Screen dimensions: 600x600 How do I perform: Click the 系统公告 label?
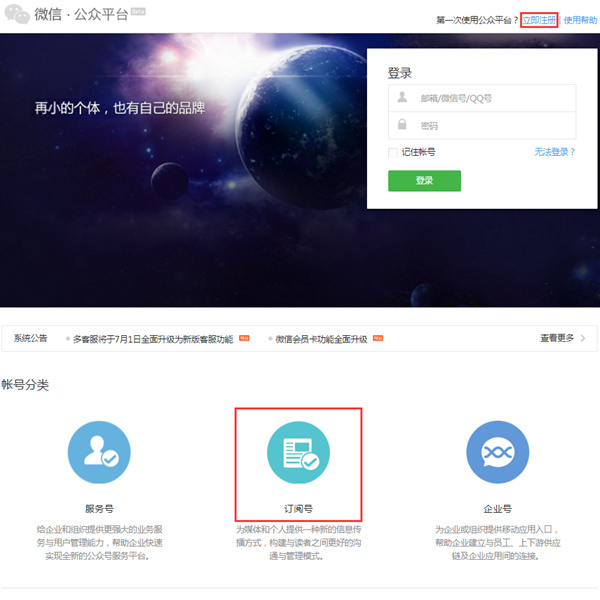click(x=31, y=338)
